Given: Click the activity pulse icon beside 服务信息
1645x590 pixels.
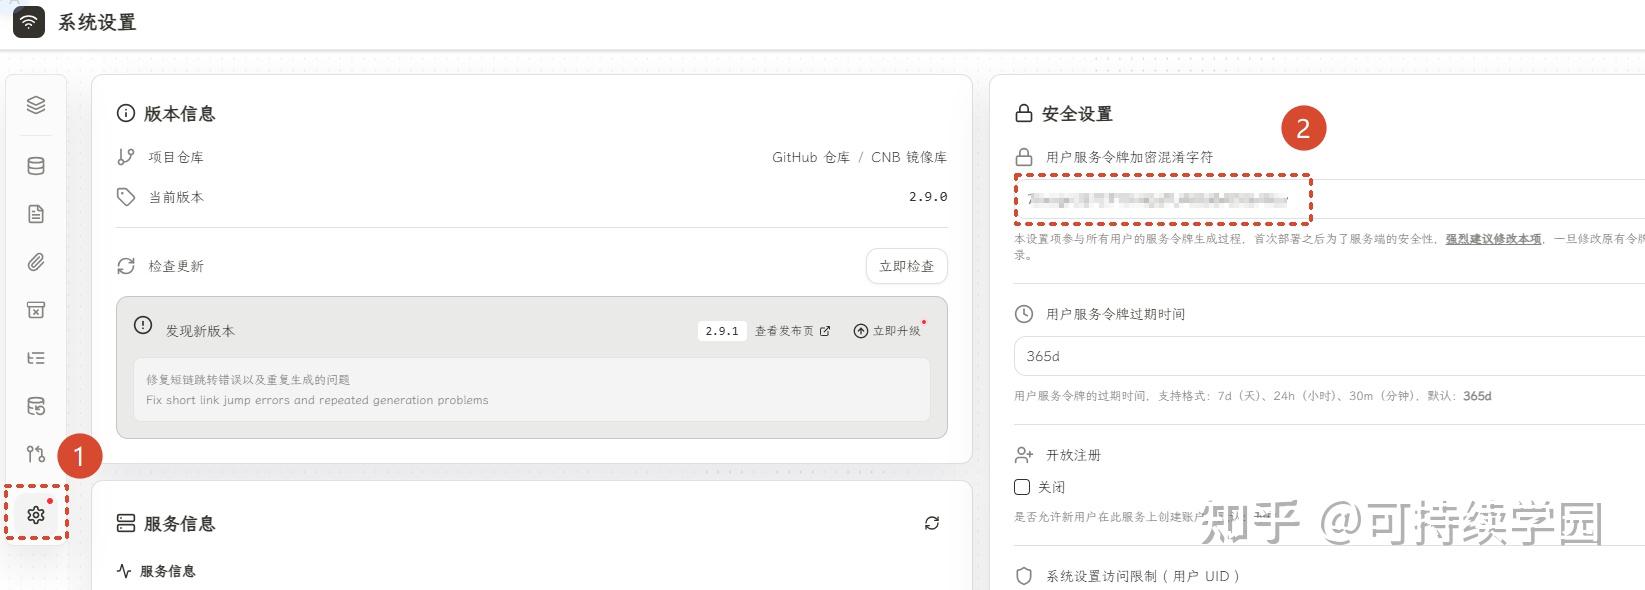Looking at the screenshot, I should 124,571.
